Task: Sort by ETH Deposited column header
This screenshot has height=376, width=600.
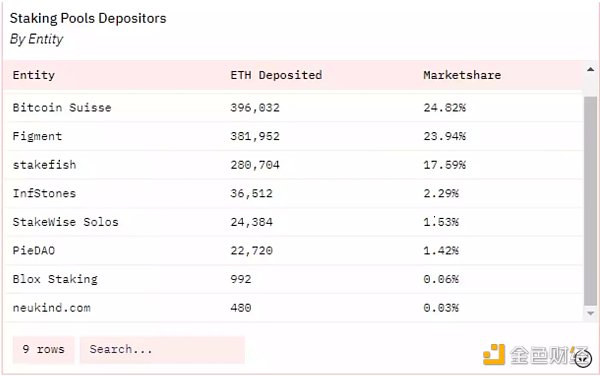Action: pyautogui.click(x=276, y=75)
